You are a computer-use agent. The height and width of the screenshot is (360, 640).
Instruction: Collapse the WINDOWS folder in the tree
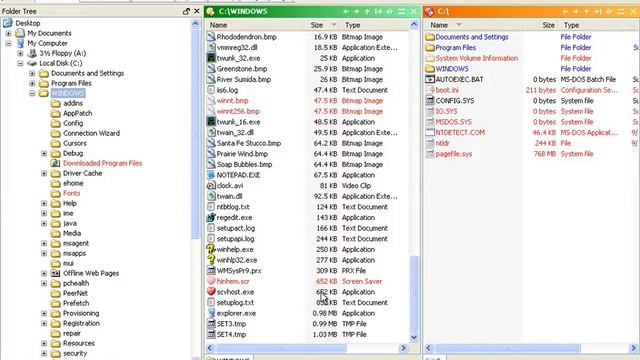(x=32, y=93)
